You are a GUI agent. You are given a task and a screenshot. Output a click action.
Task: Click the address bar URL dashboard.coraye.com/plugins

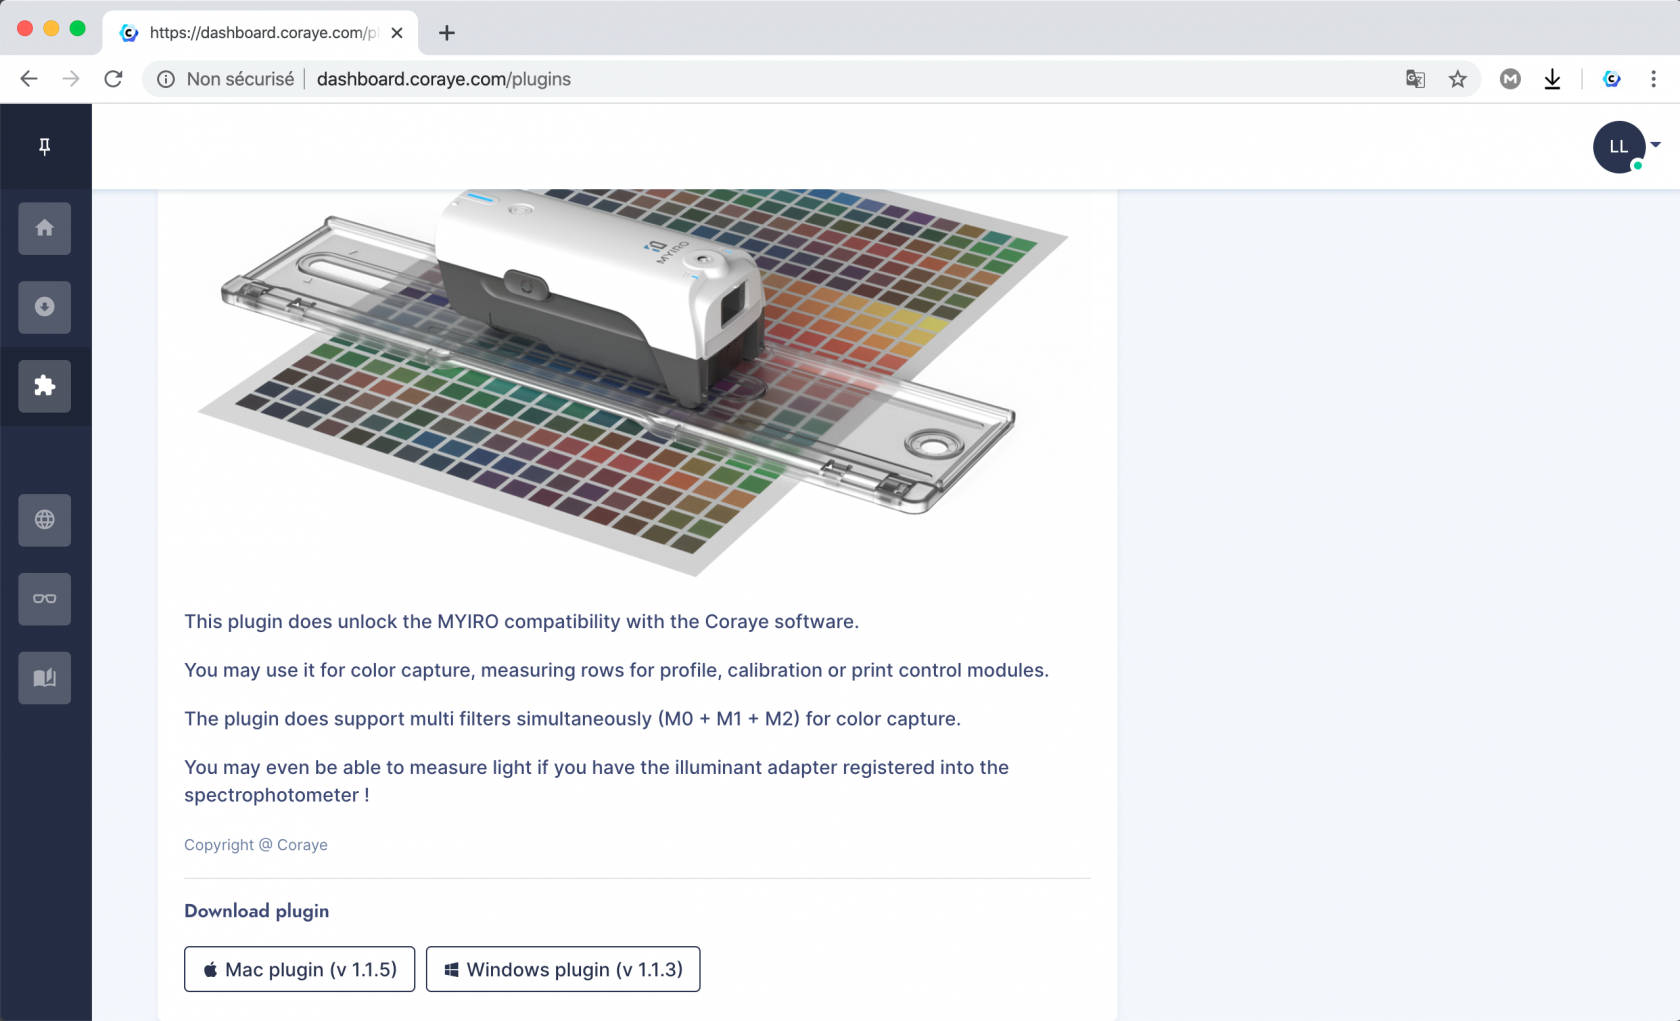(444, 79)
